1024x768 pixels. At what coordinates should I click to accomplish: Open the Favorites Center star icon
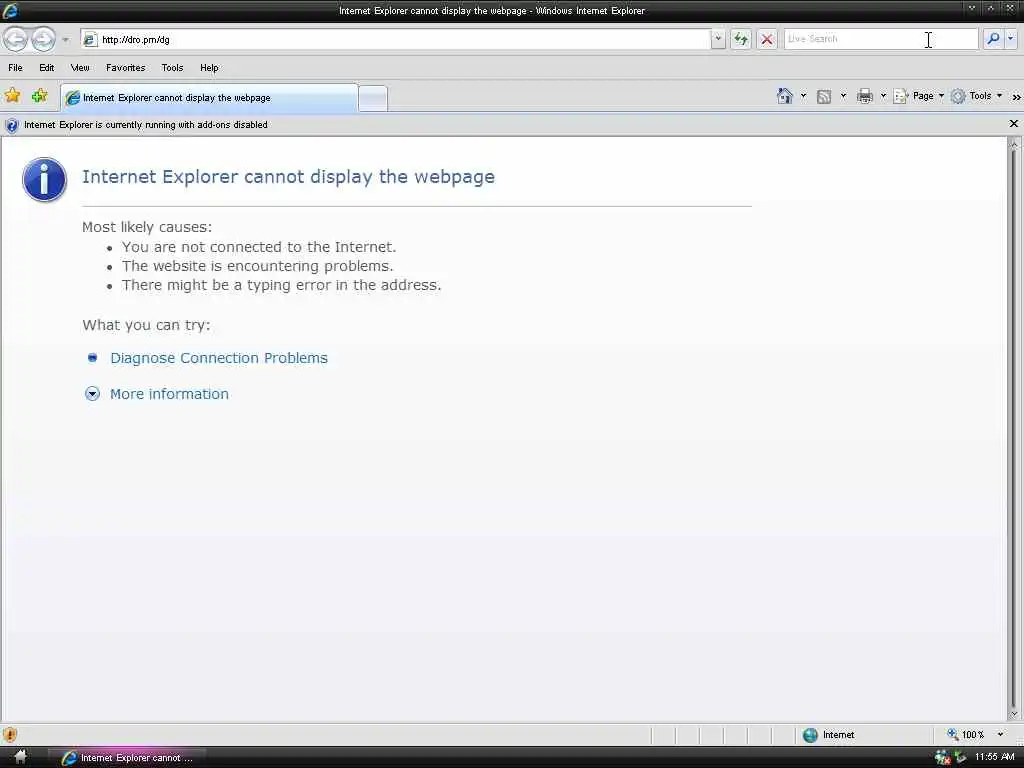click(x=12, y=96)
